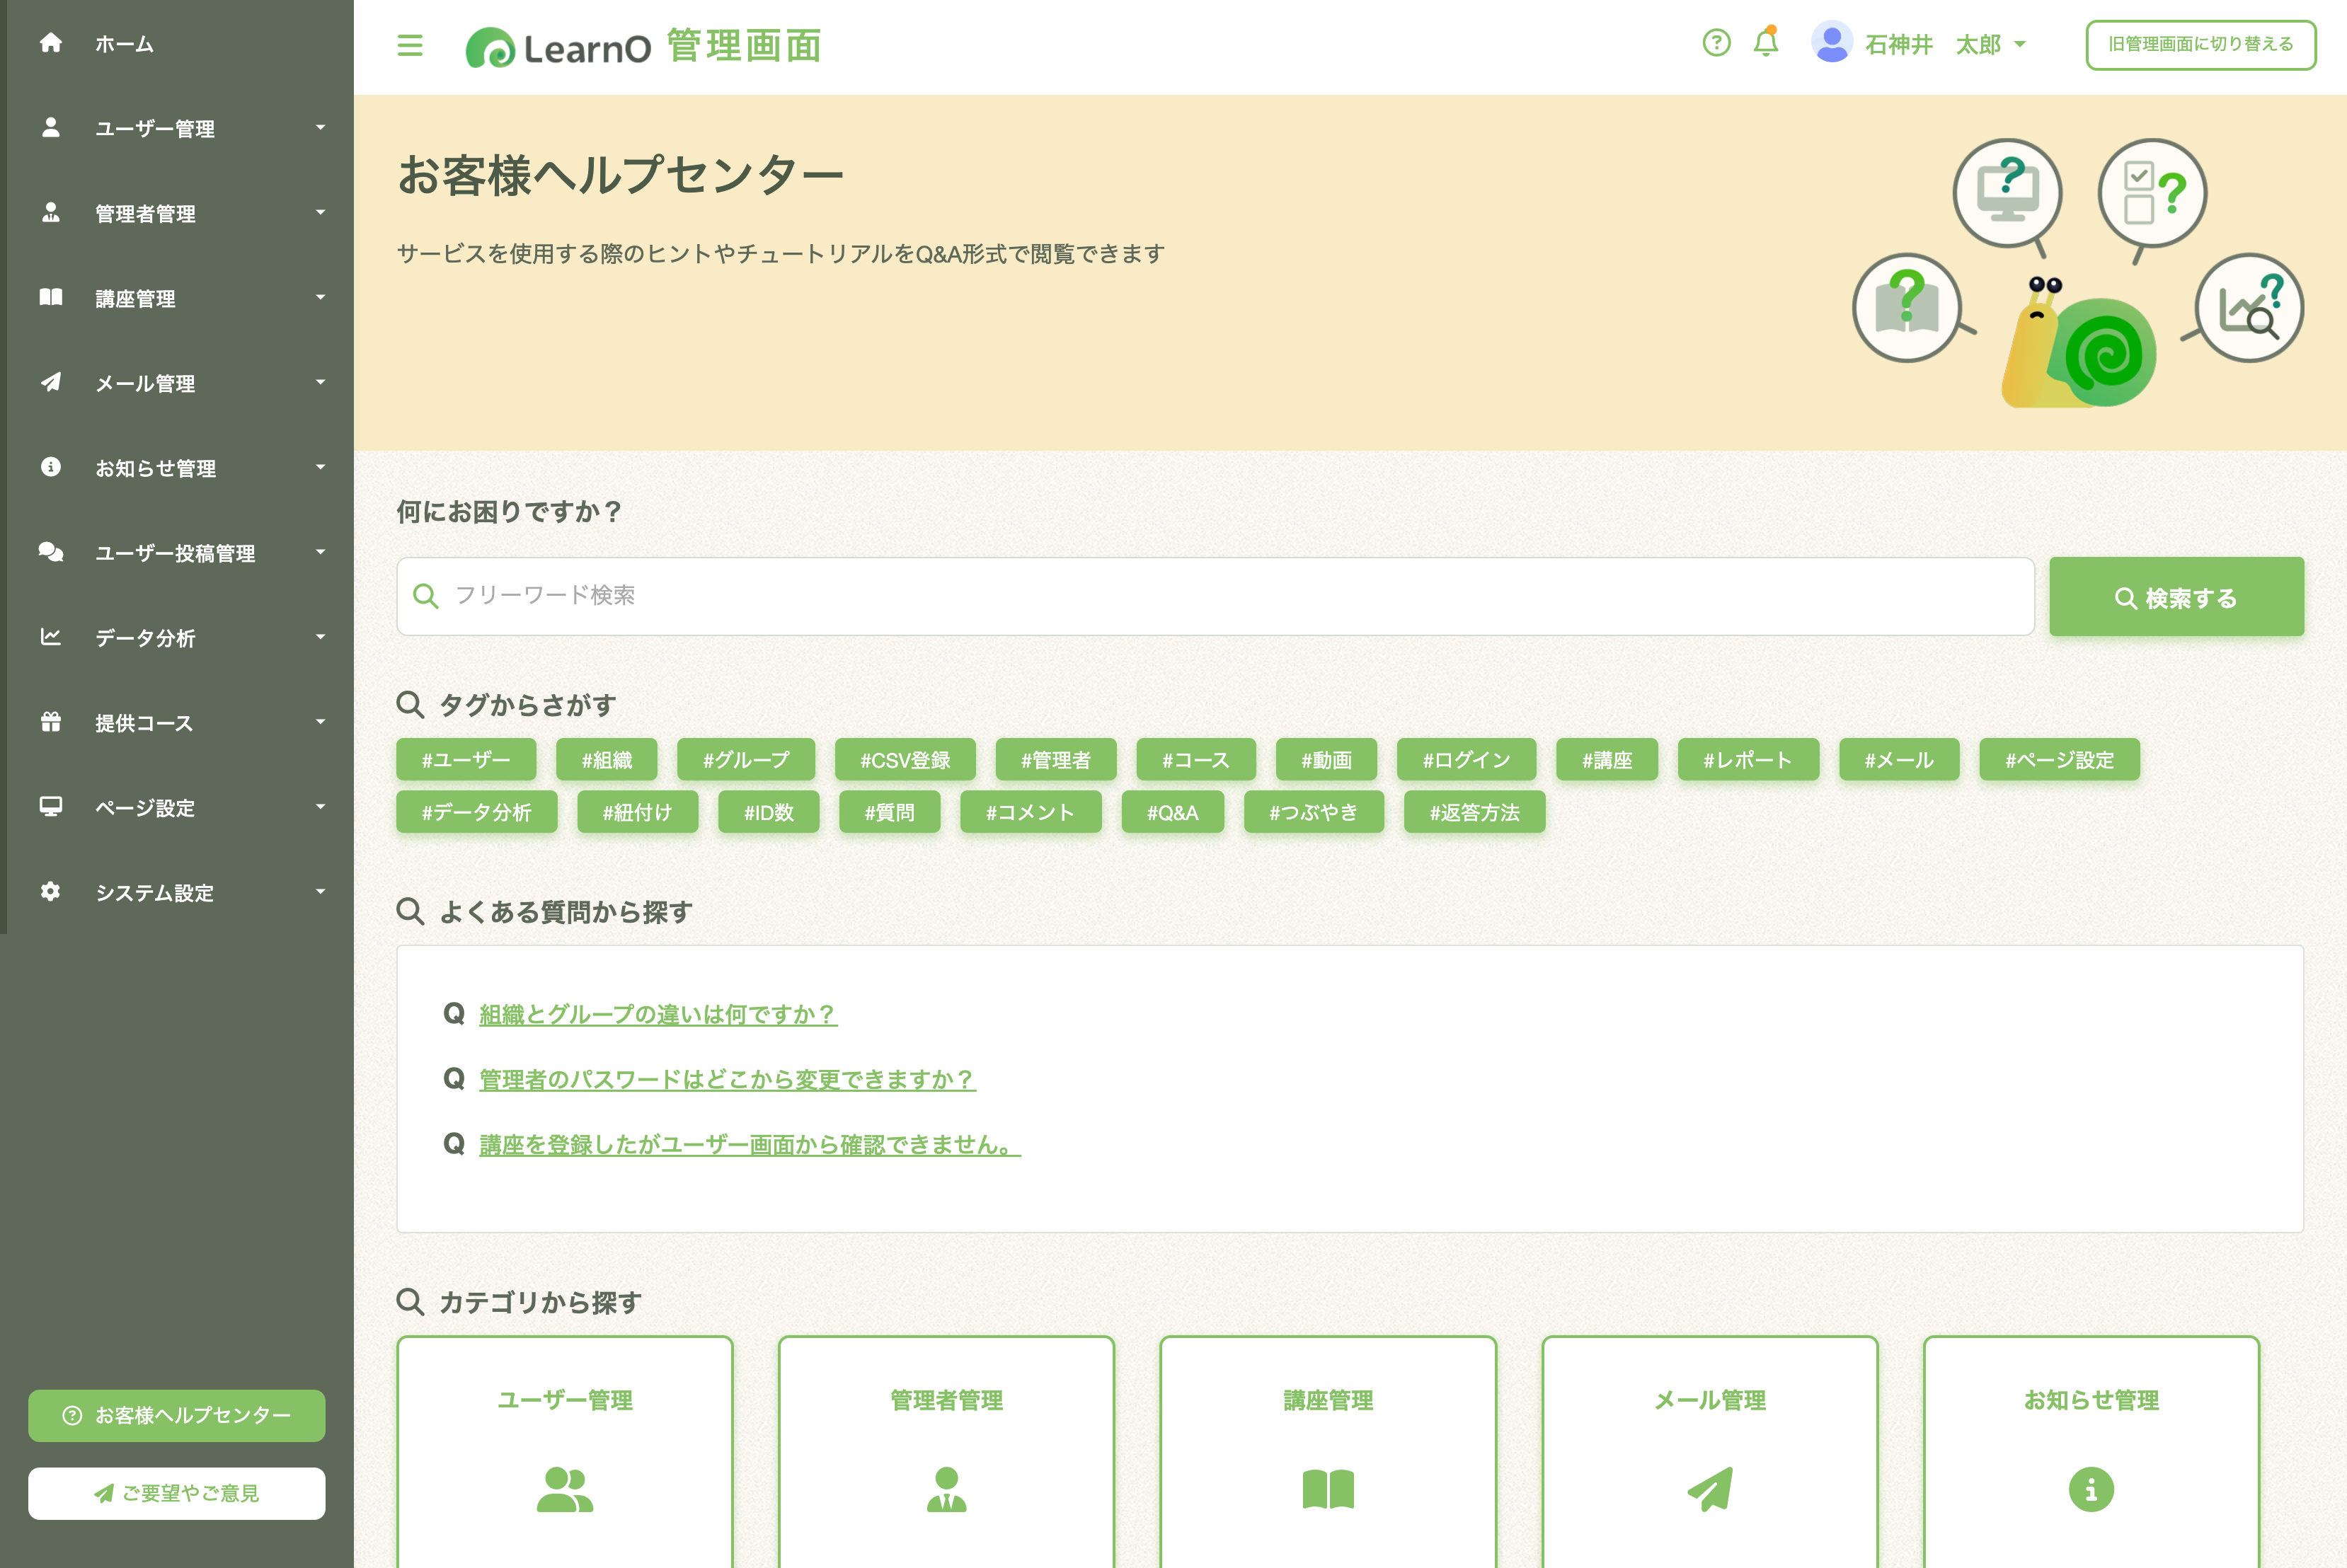Click the 検索する search button
The image size is (2347, 1568).
(2176, 597)
